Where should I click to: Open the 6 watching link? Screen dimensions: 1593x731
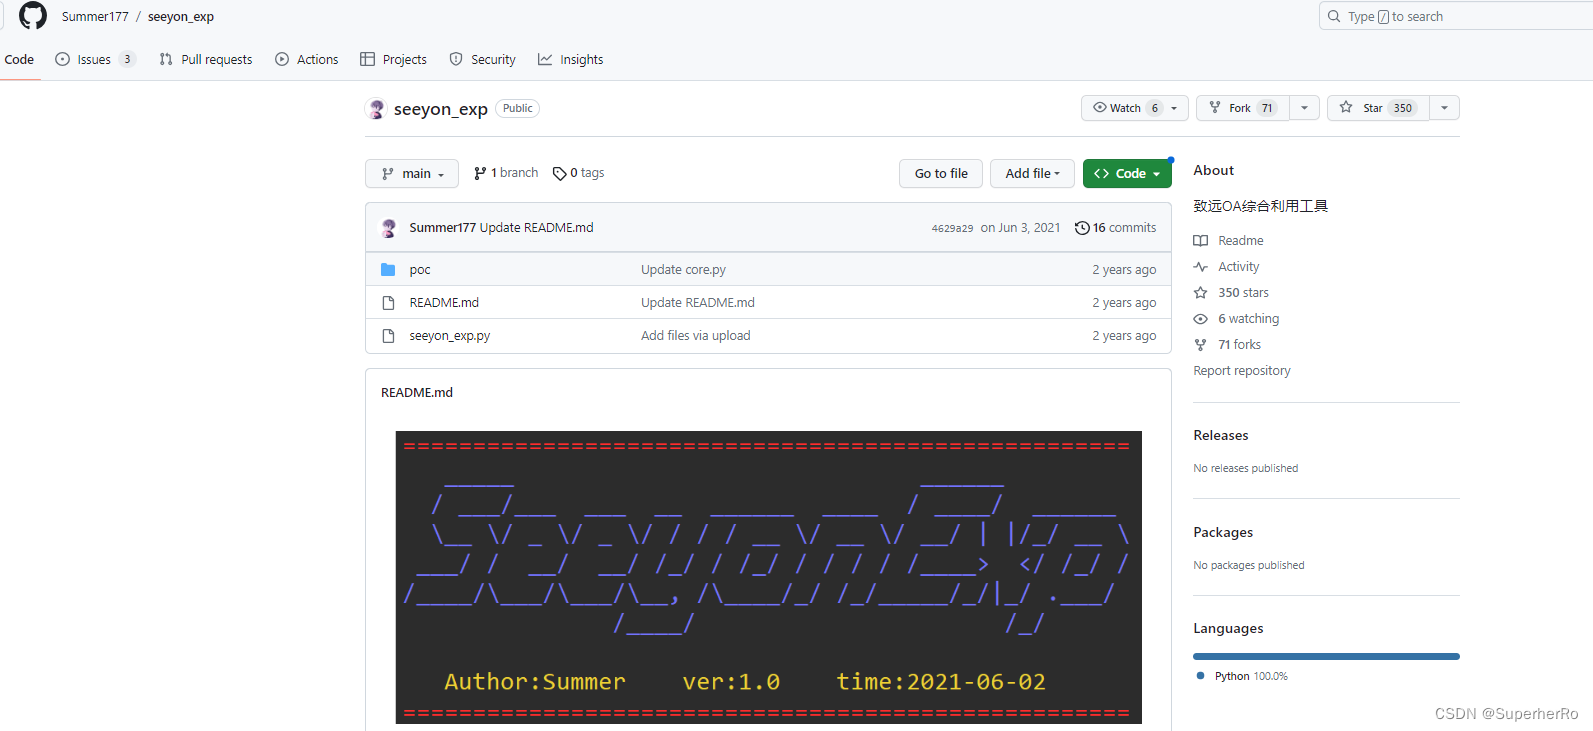tap(1248, 319)
